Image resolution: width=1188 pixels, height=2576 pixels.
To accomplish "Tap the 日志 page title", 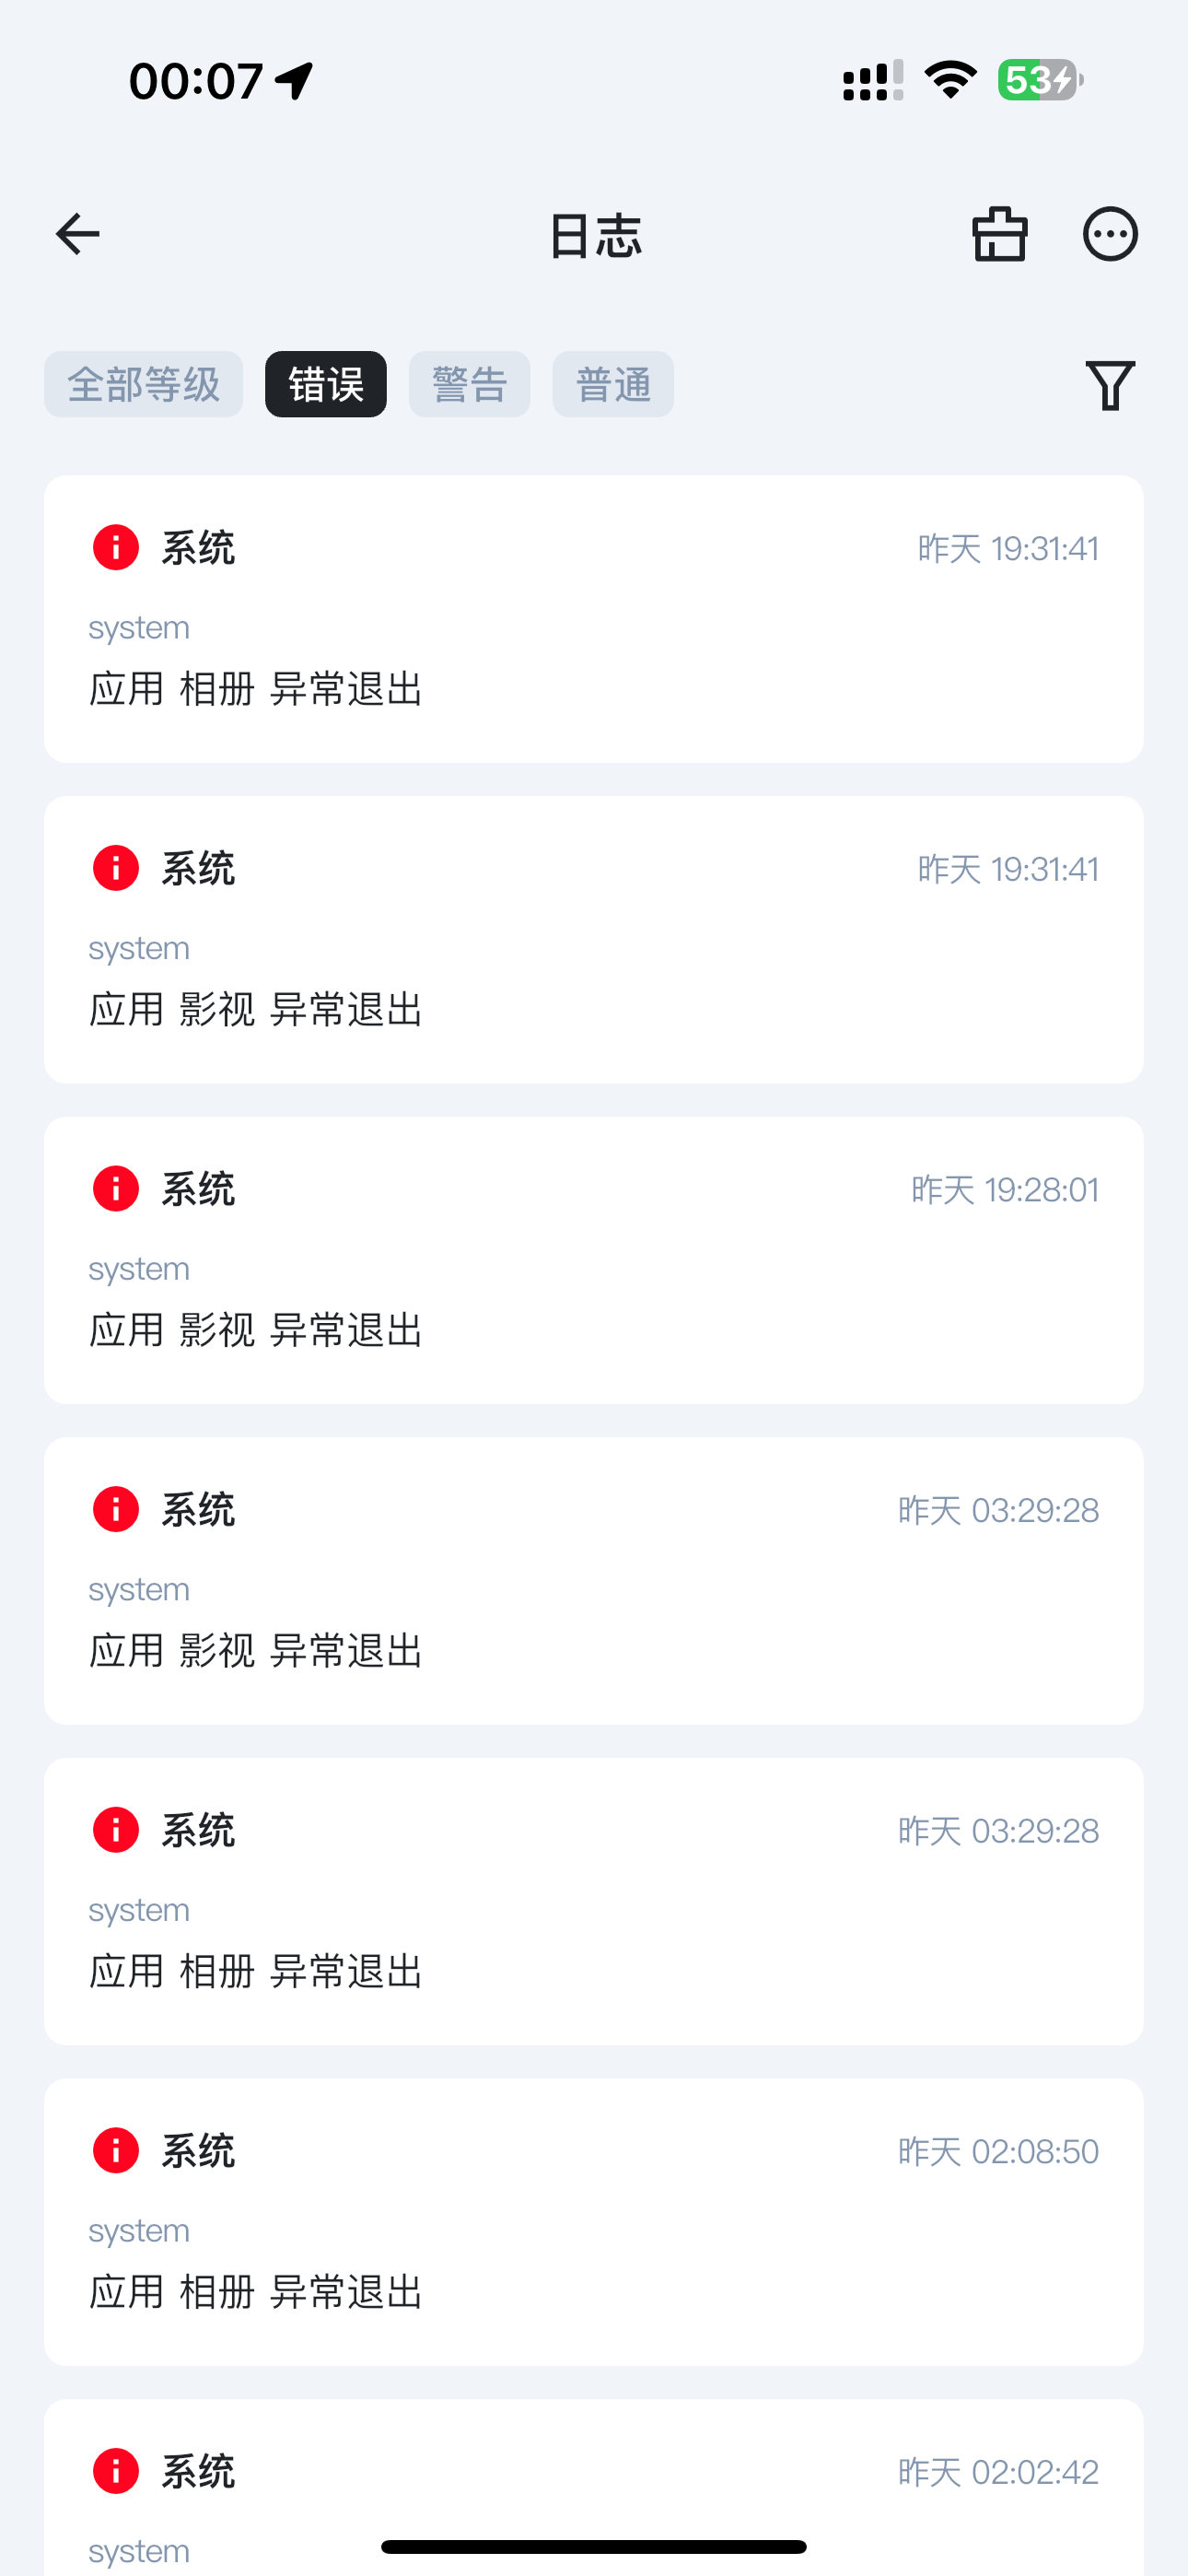I will point(595,236).
